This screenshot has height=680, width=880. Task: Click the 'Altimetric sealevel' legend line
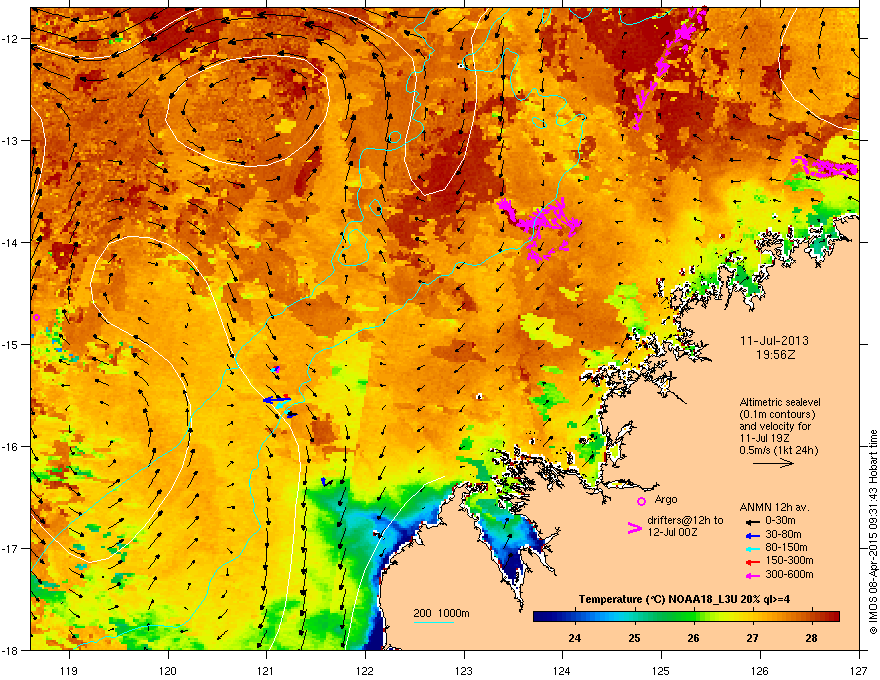tap(780, 402)
